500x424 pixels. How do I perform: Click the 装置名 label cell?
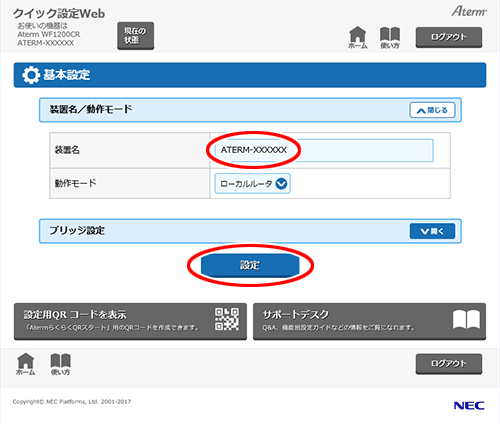[x=130, y=150]
